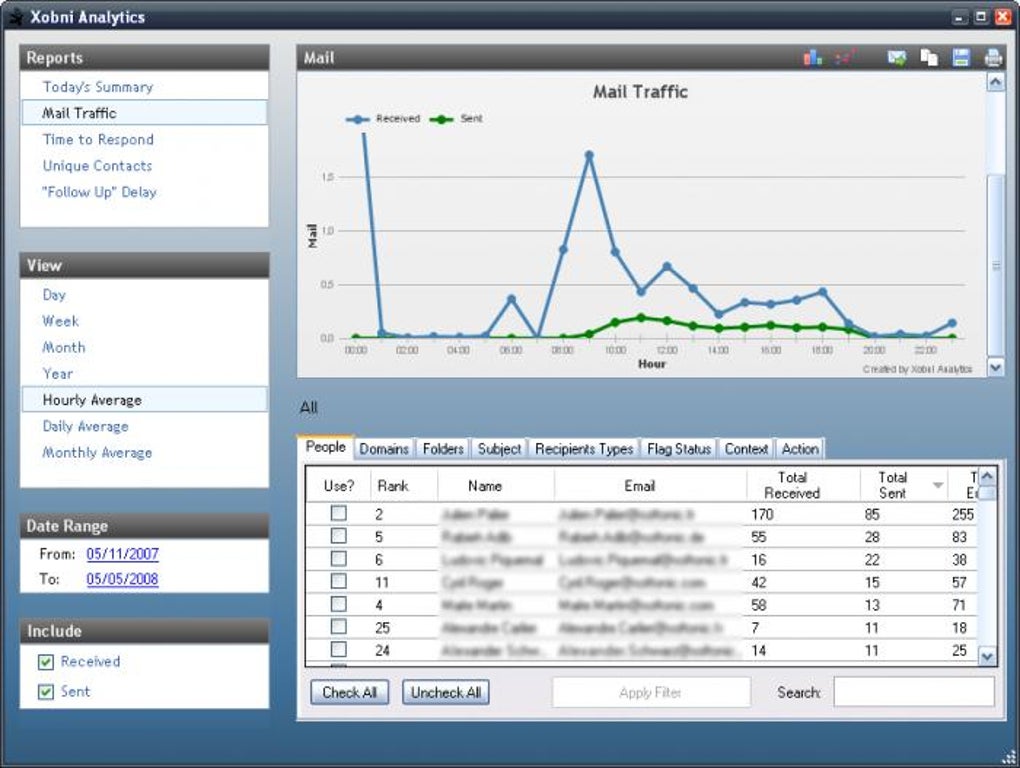Check the Use box for rank 25
1020x768 pixels.
(x=338, y=626)
